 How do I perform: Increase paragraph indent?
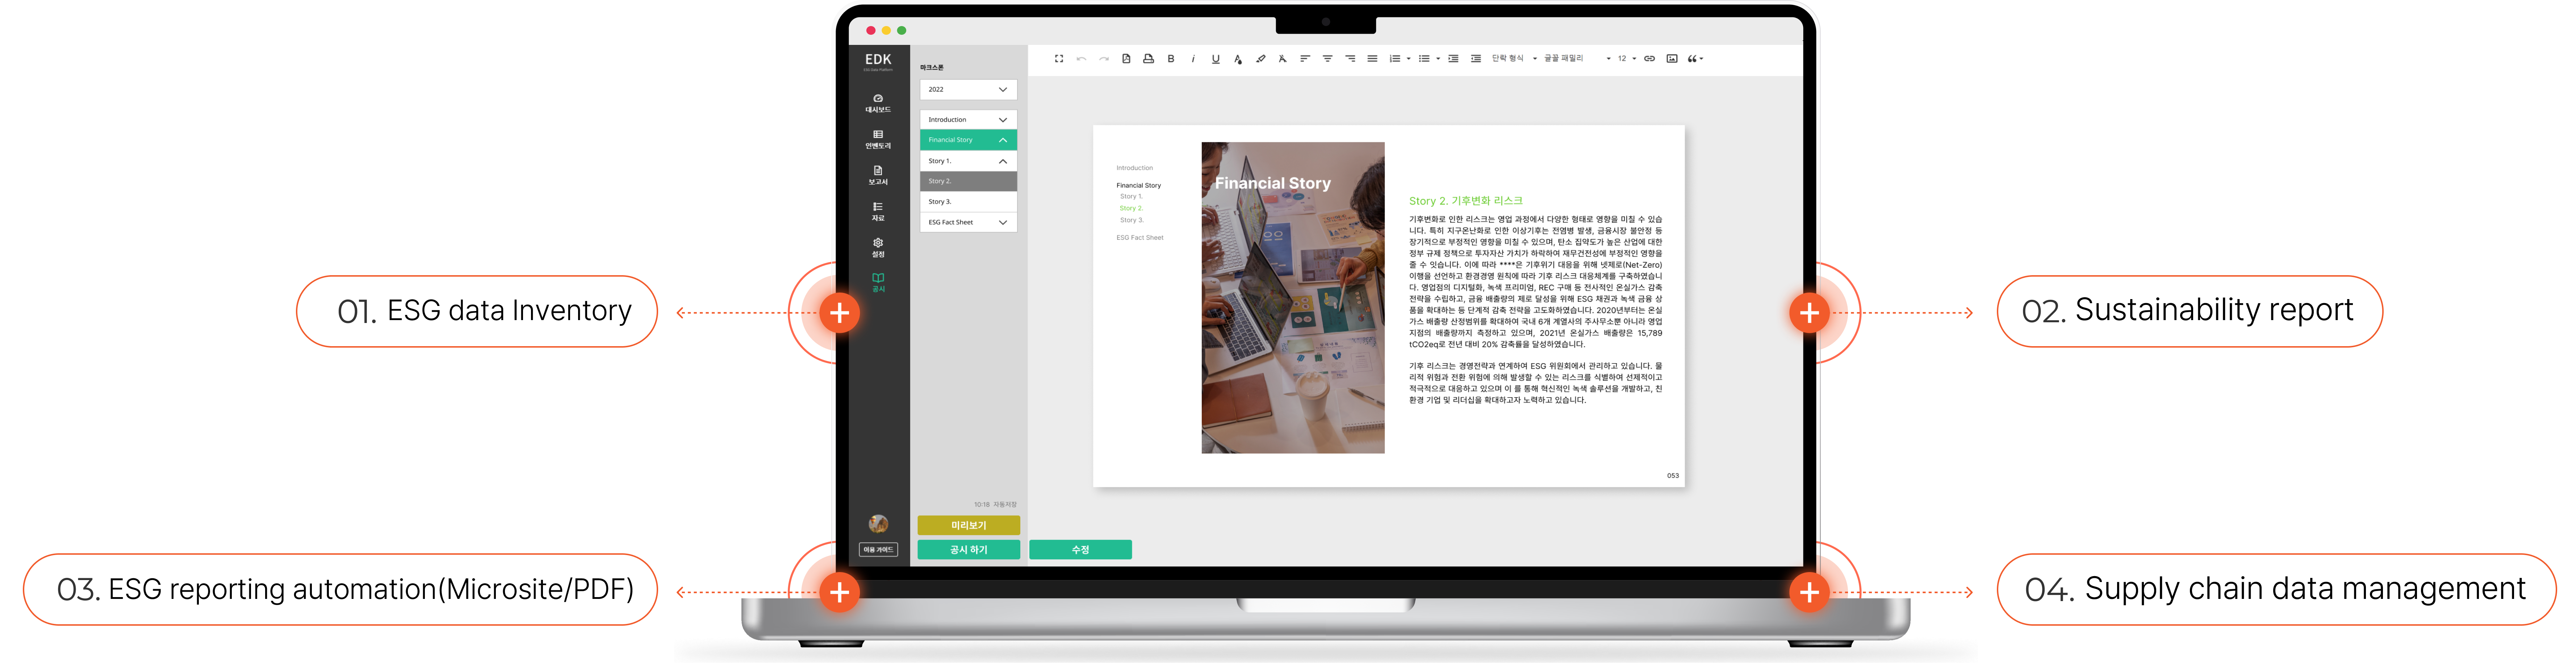tap(1453, 59)
